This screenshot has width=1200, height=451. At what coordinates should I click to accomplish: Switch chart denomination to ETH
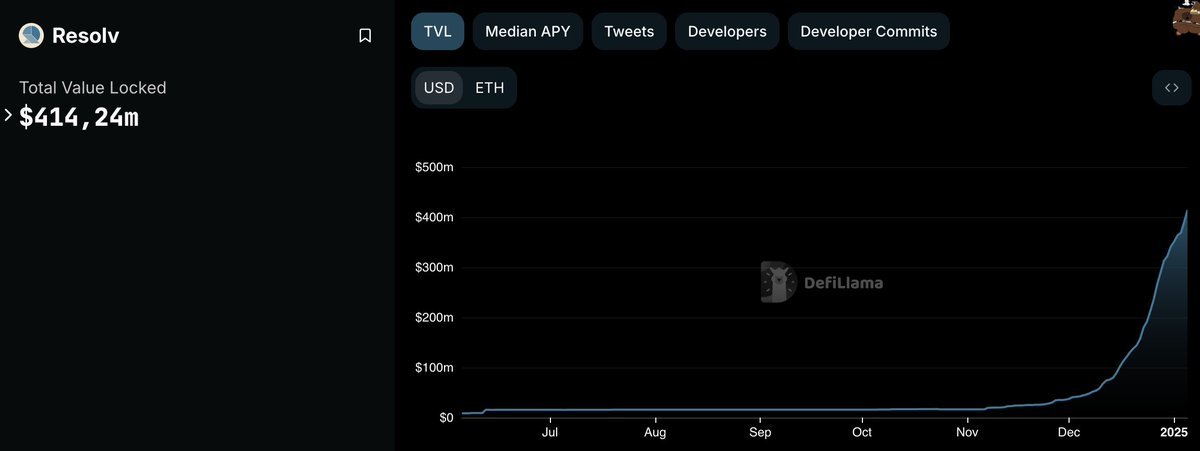(490, 88)
